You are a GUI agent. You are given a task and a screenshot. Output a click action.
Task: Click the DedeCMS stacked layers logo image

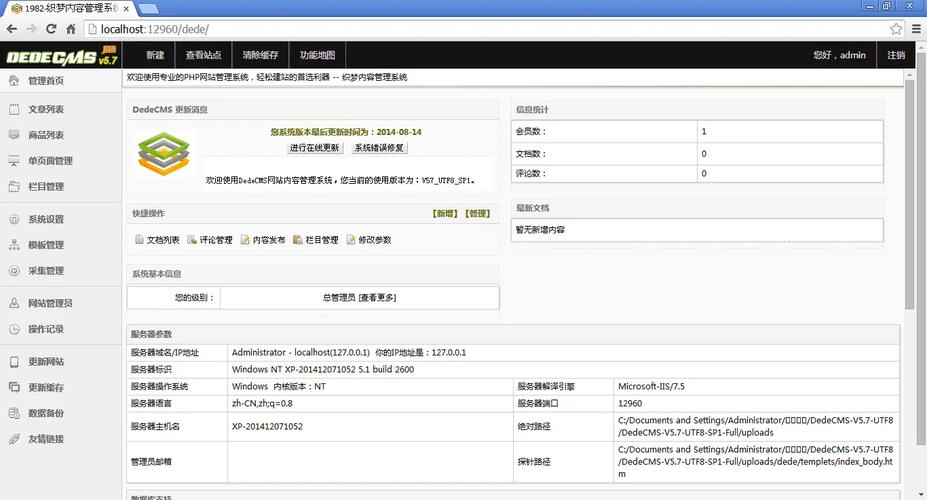(x=164, y=154)
